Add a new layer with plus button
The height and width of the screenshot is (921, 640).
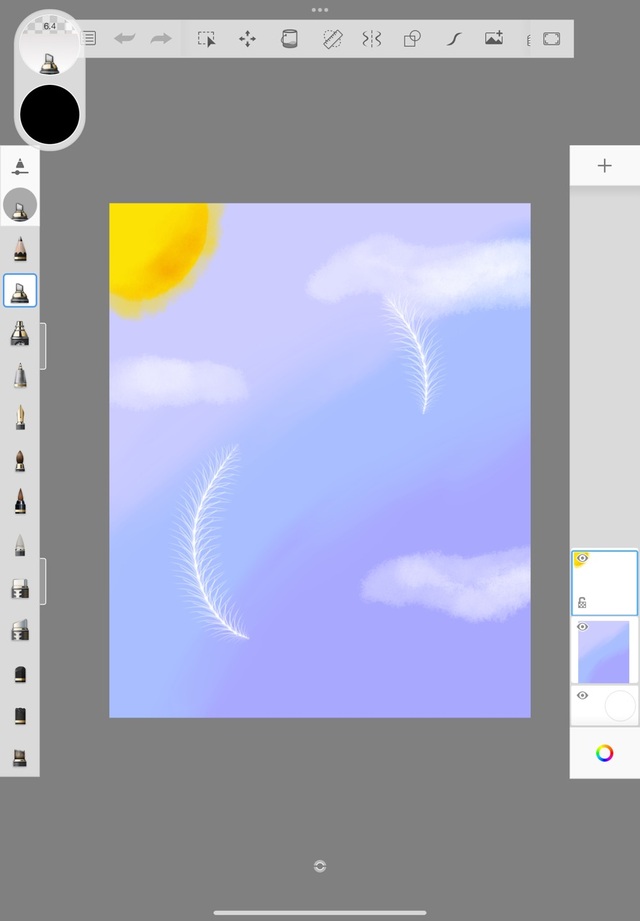click(x=604, y=166)
